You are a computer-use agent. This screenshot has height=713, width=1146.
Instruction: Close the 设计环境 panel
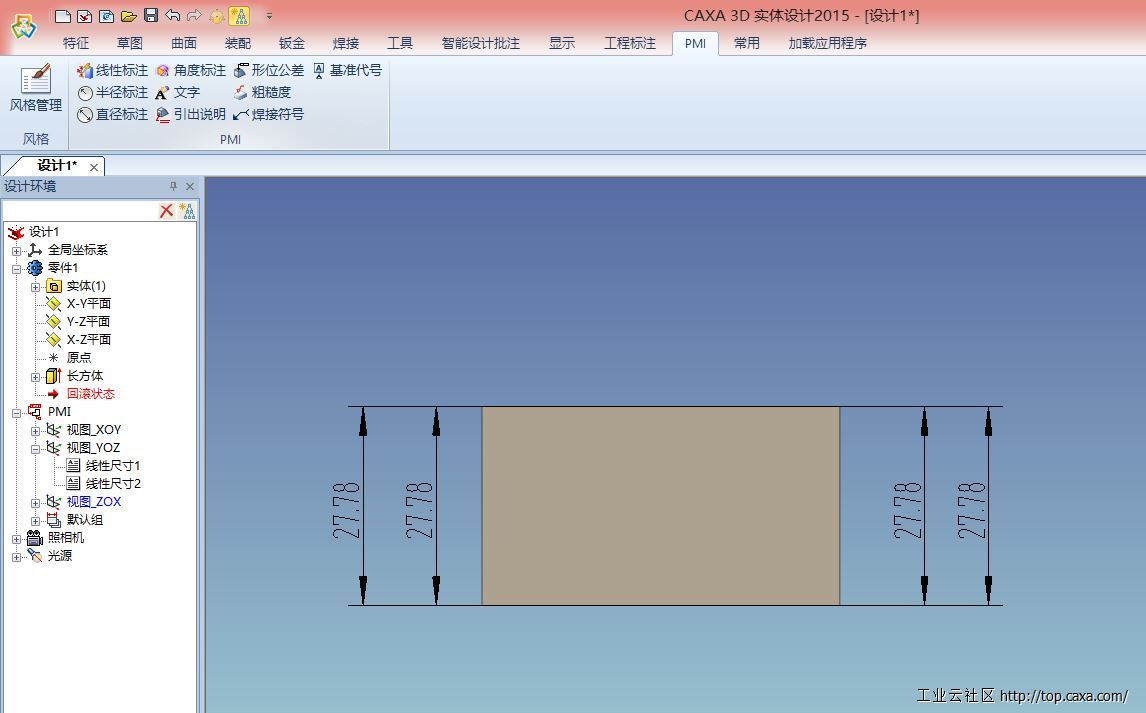click(x=190, y=186)
